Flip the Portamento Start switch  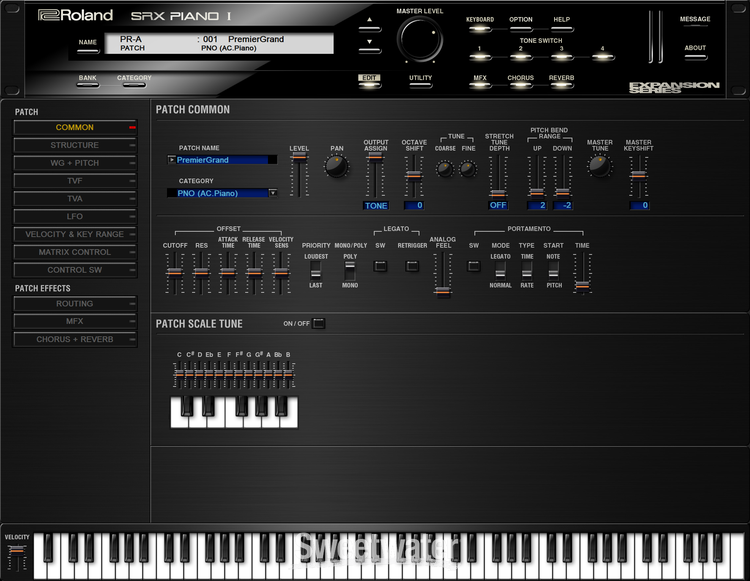553,271
